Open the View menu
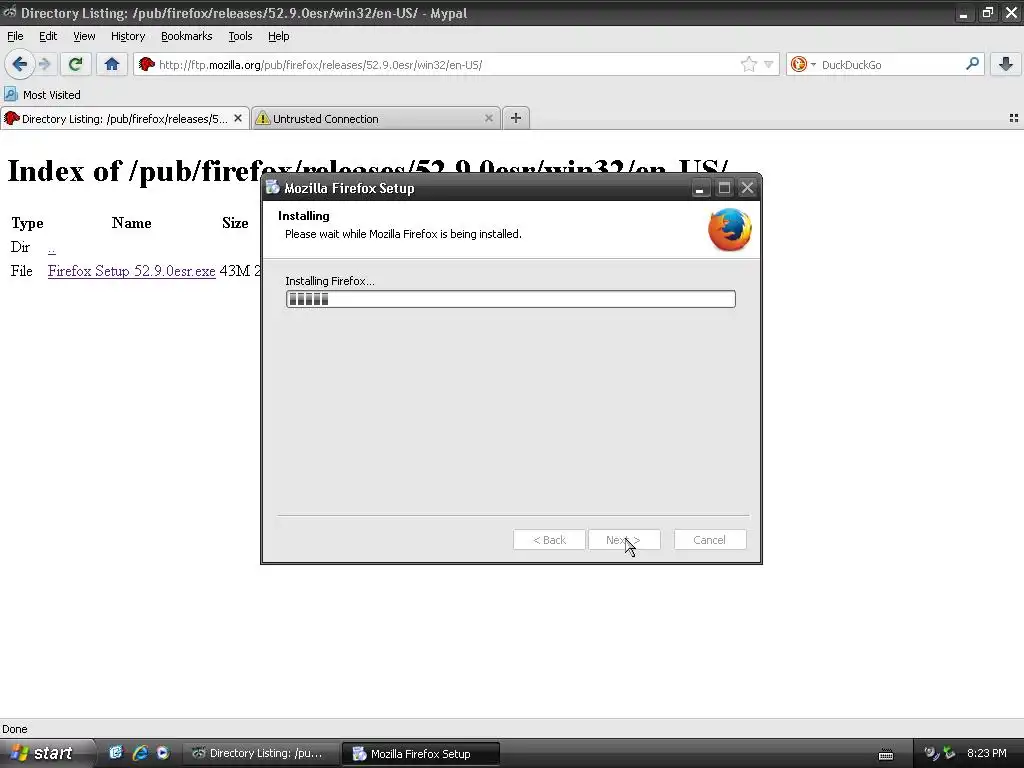Viewport: 1024px width, 768px height. pos(84,36)
